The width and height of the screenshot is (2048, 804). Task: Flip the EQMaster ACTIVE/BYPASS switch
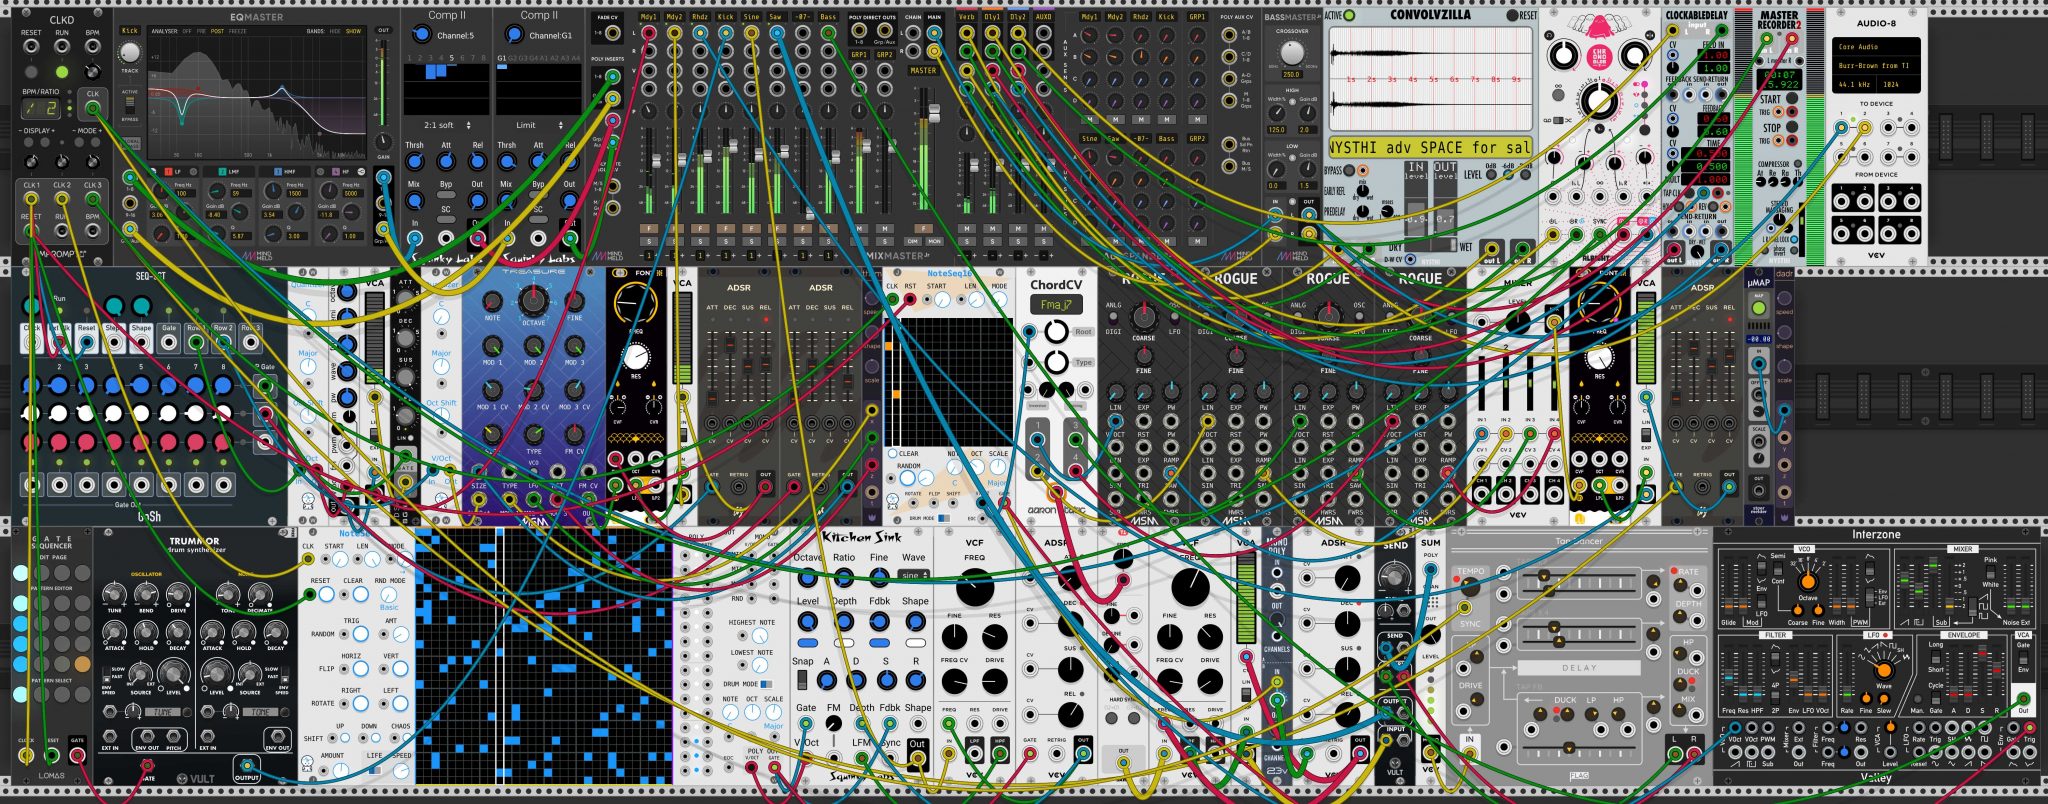(x=130, y=106)
